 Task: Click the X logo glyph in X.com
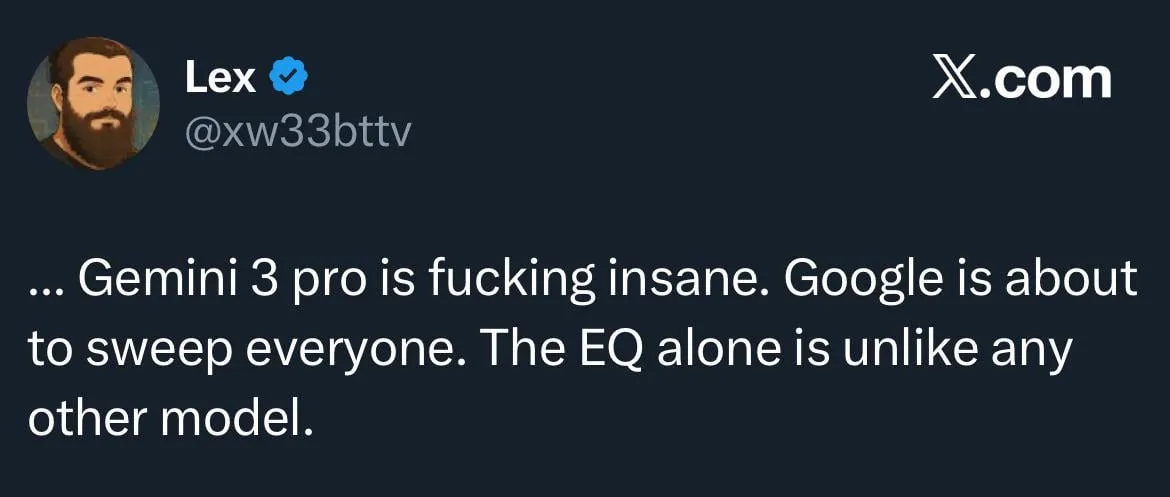point(953,78)
